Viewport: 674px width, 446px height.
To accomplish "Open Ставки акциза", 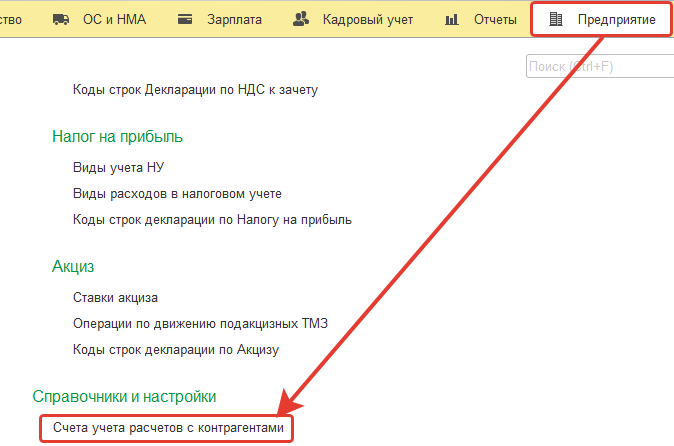I will tap(115, 297).
